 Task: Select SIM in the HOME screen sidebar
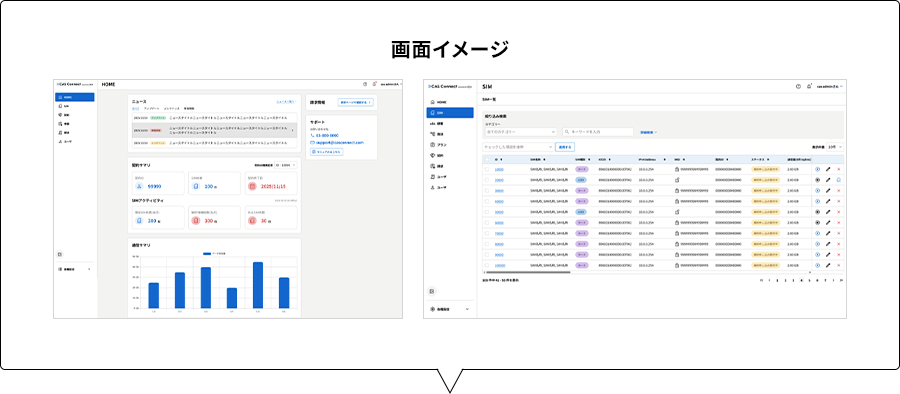point(75,106)
